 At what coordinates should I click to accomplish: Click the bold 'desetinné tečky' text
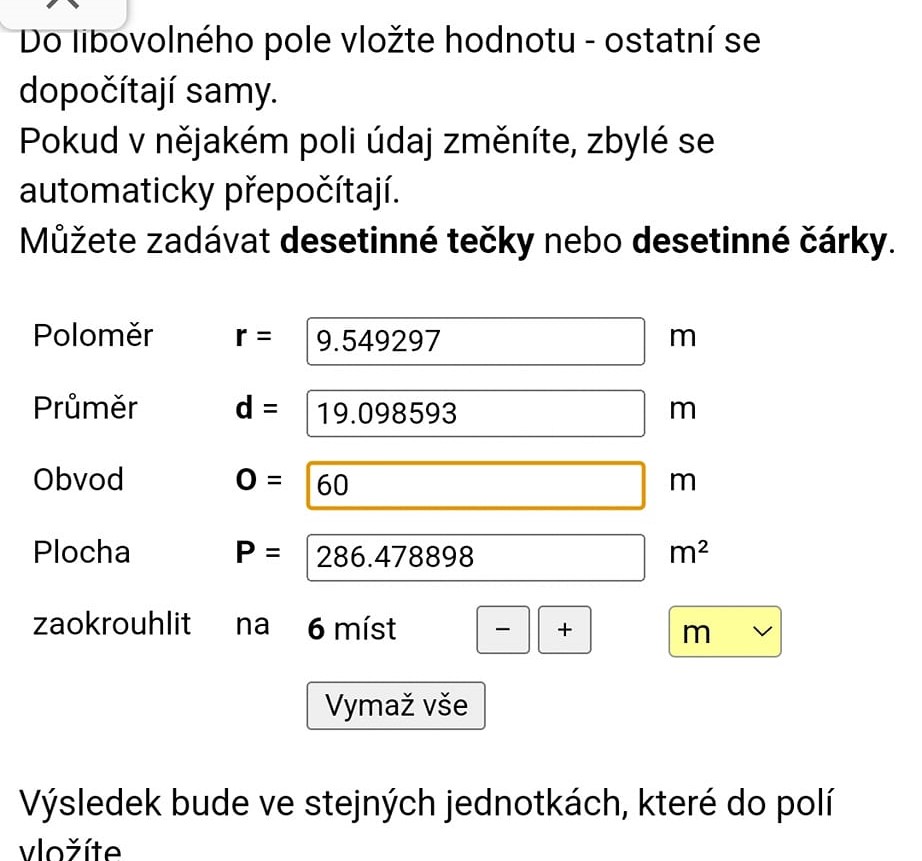(409, 243)
